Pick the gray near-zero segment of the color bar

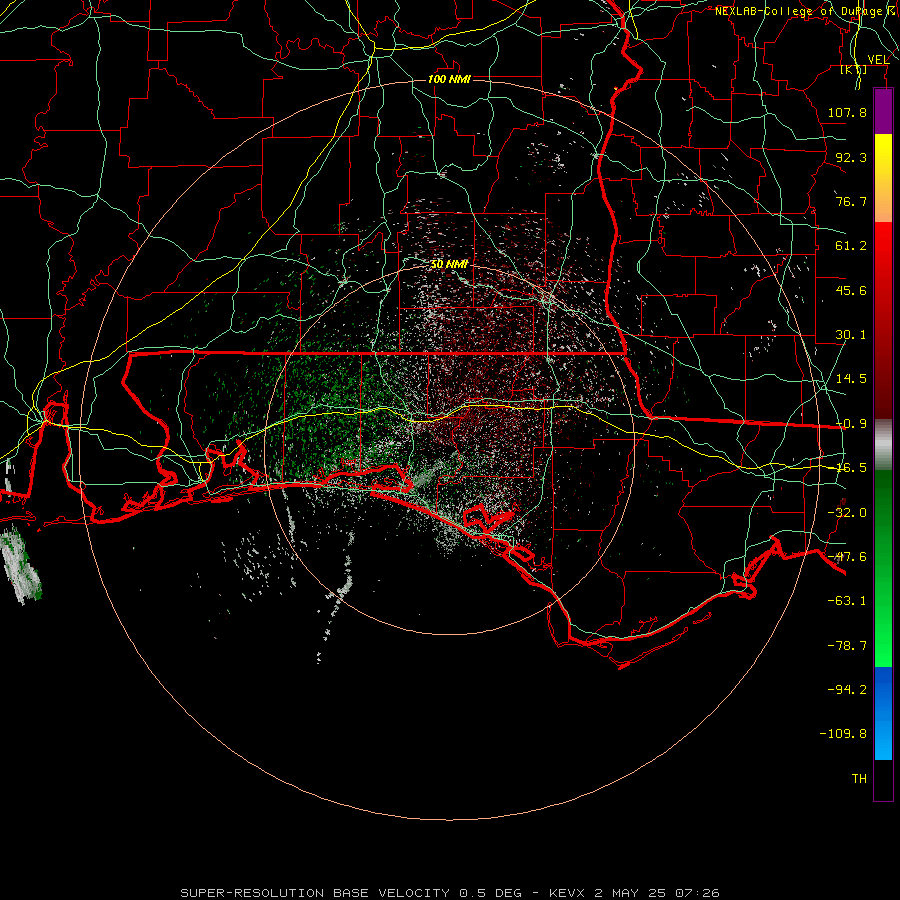883,444
